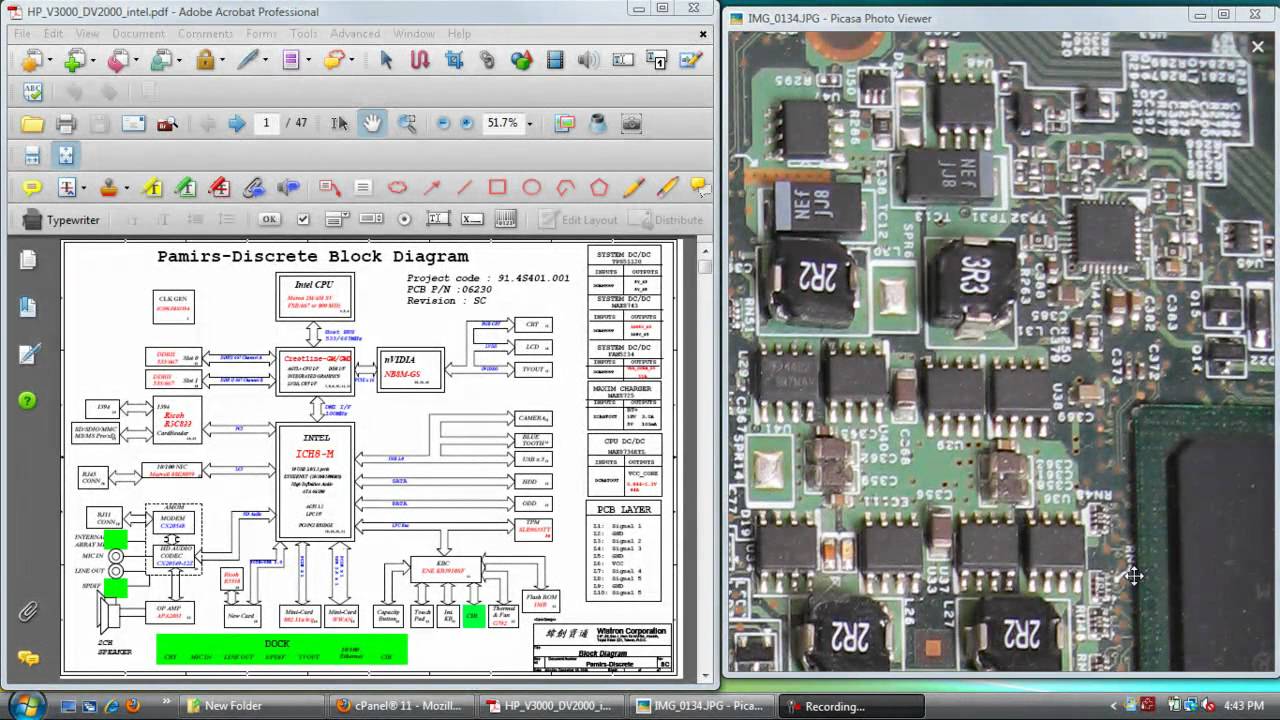Expand the Secure padlock dropdown arrow

[x=224, y=62]
